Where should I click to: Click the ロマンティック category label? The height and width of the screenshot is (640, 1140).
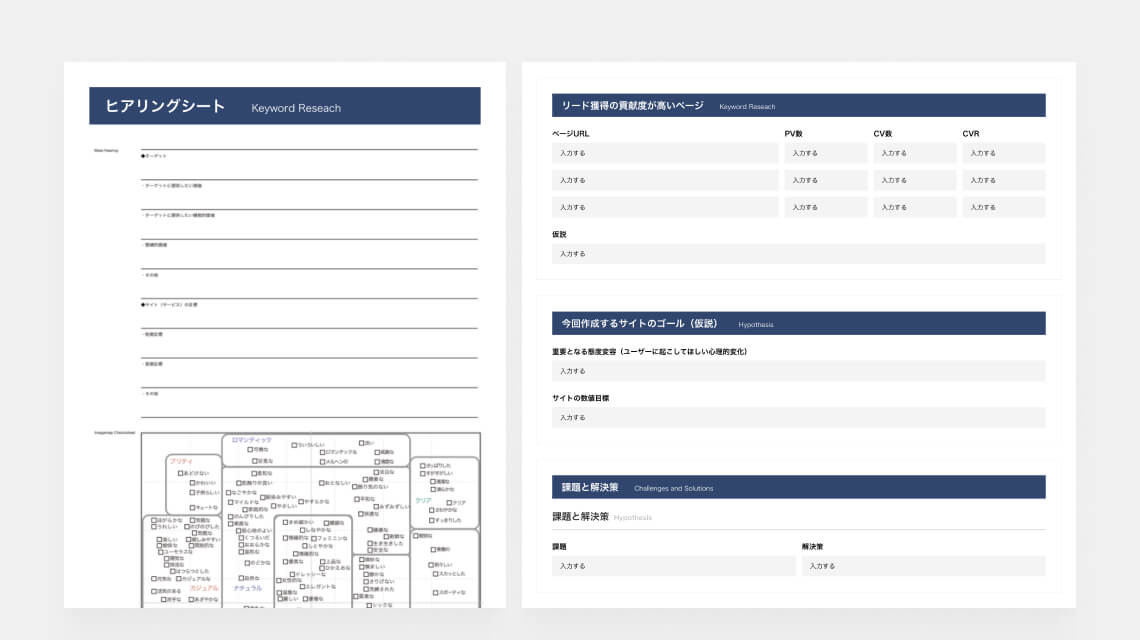pos(252,440)
